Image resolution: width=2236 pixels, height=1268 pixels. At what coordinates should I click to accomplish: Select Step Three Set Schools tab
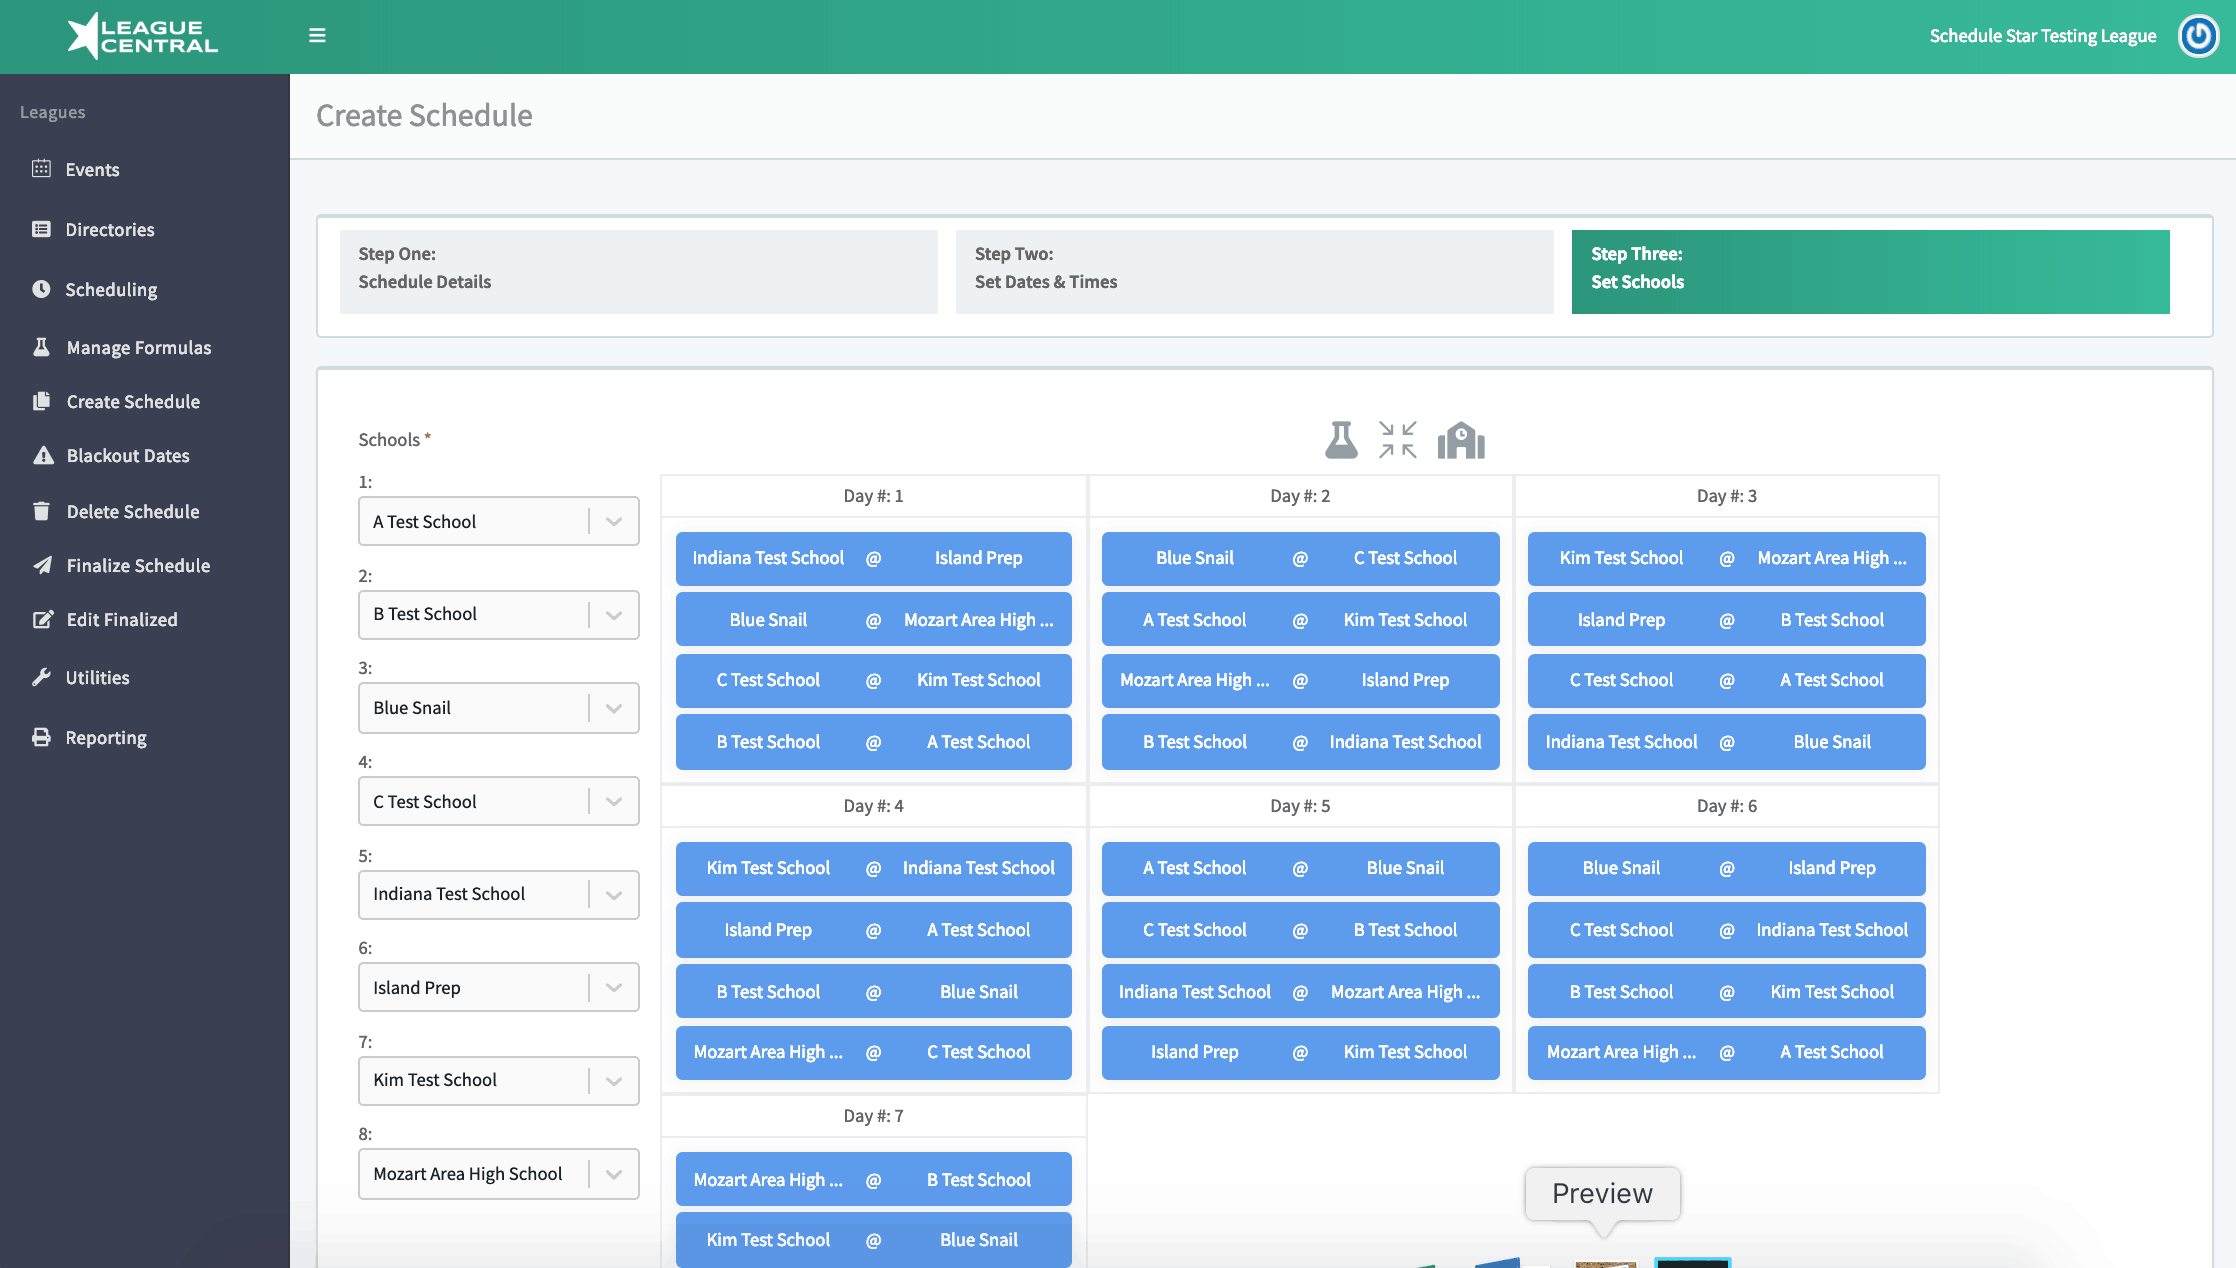[x=1871, y=272]
